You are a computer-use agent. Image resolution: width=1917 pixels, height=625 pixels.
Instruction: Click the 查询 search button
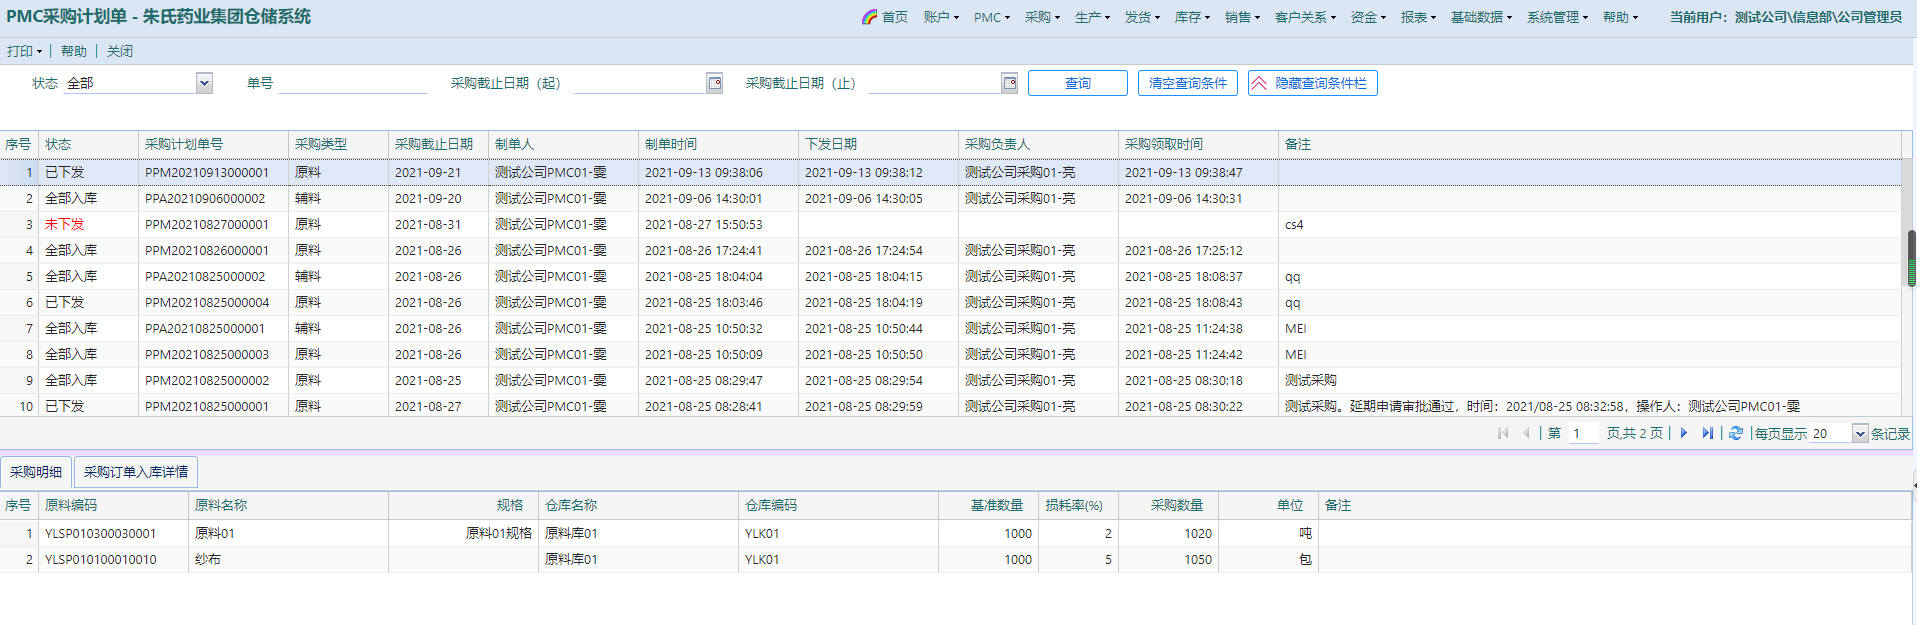point(1077,83)
